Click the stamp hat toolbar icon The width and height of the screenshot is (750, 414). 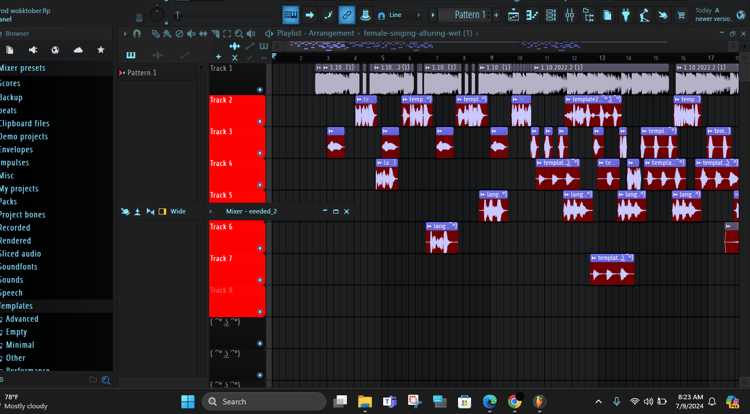point(365,15)
